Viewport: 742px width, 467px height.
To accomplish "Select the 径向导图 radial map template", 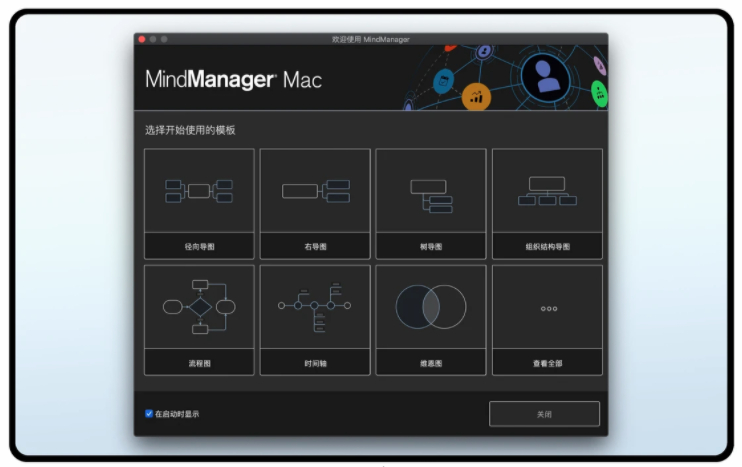I will tap(199, 204).
